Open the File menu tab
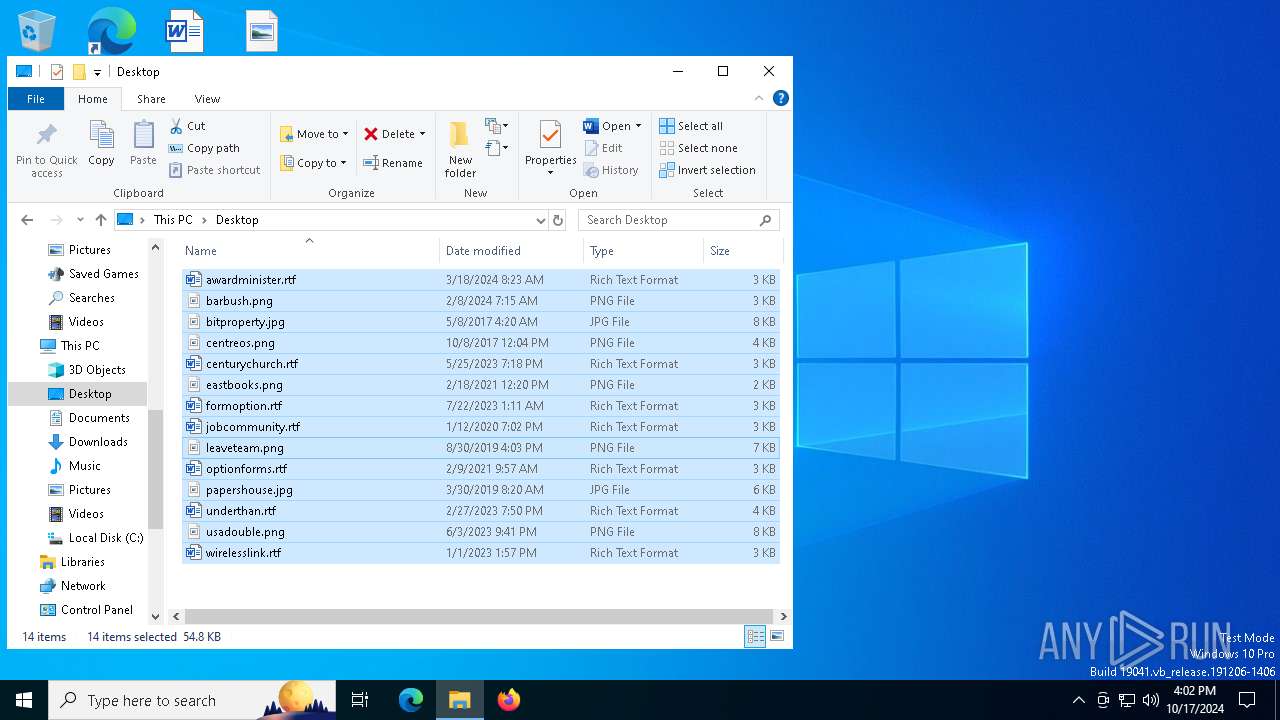 (36, 99)
